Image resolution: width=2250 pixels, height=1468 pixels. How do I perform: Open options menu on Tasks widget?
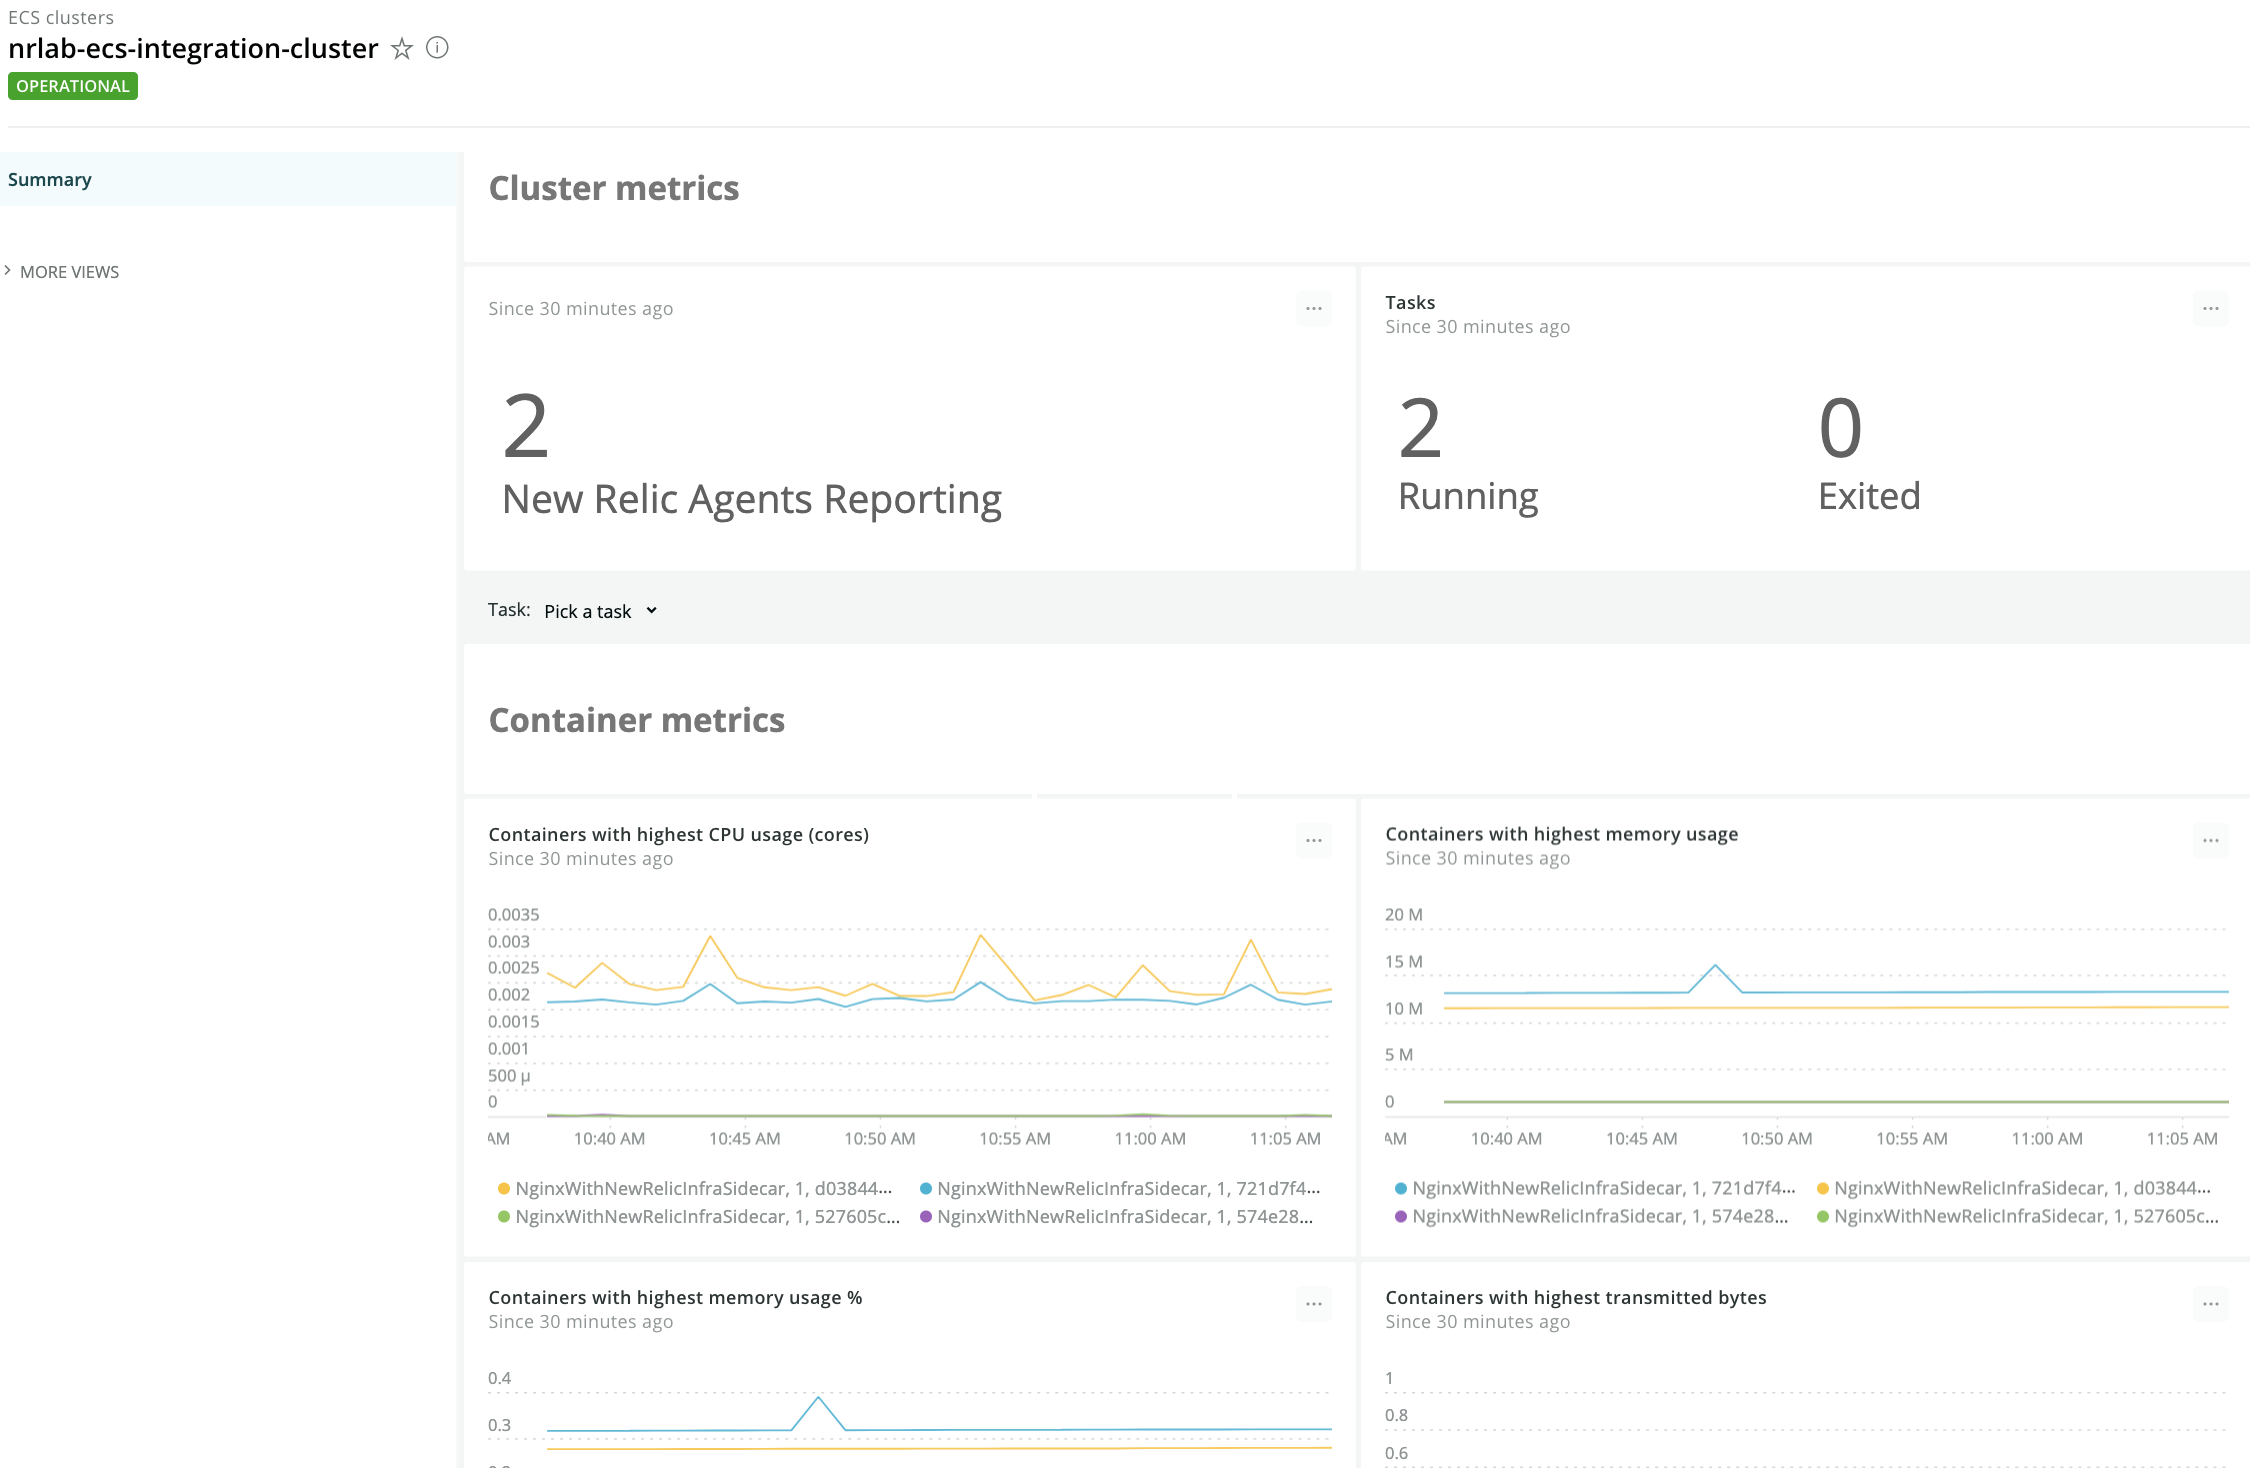[2211, 309]
